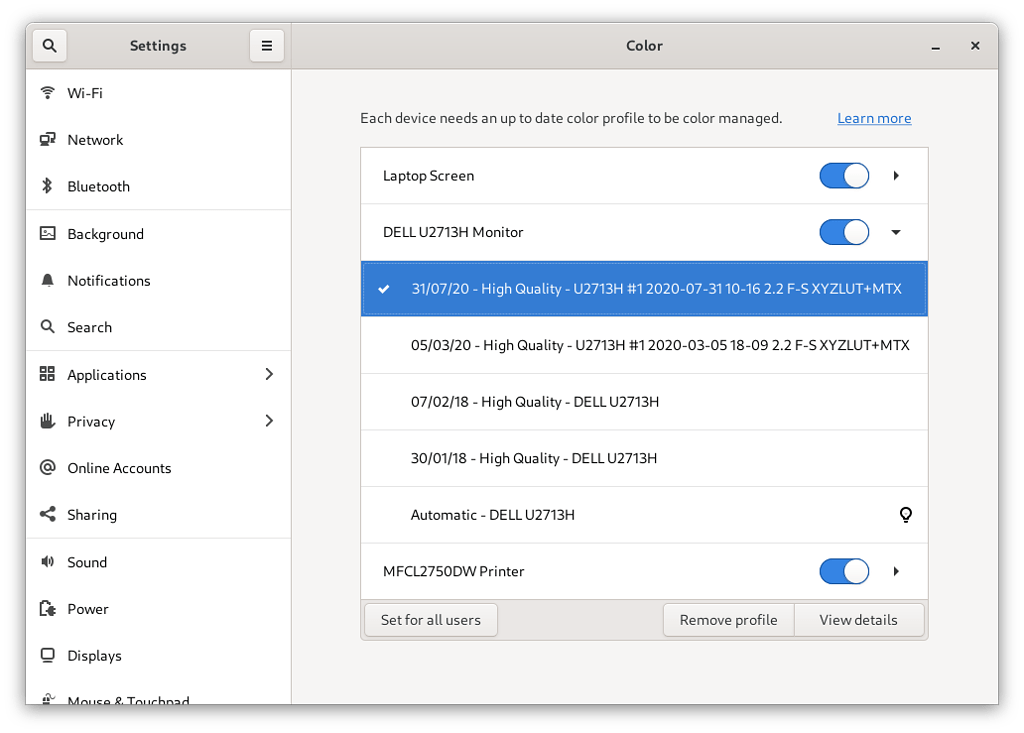
Task: Click the Bluetooth icon in sidebar
Action: coord(47,186)
